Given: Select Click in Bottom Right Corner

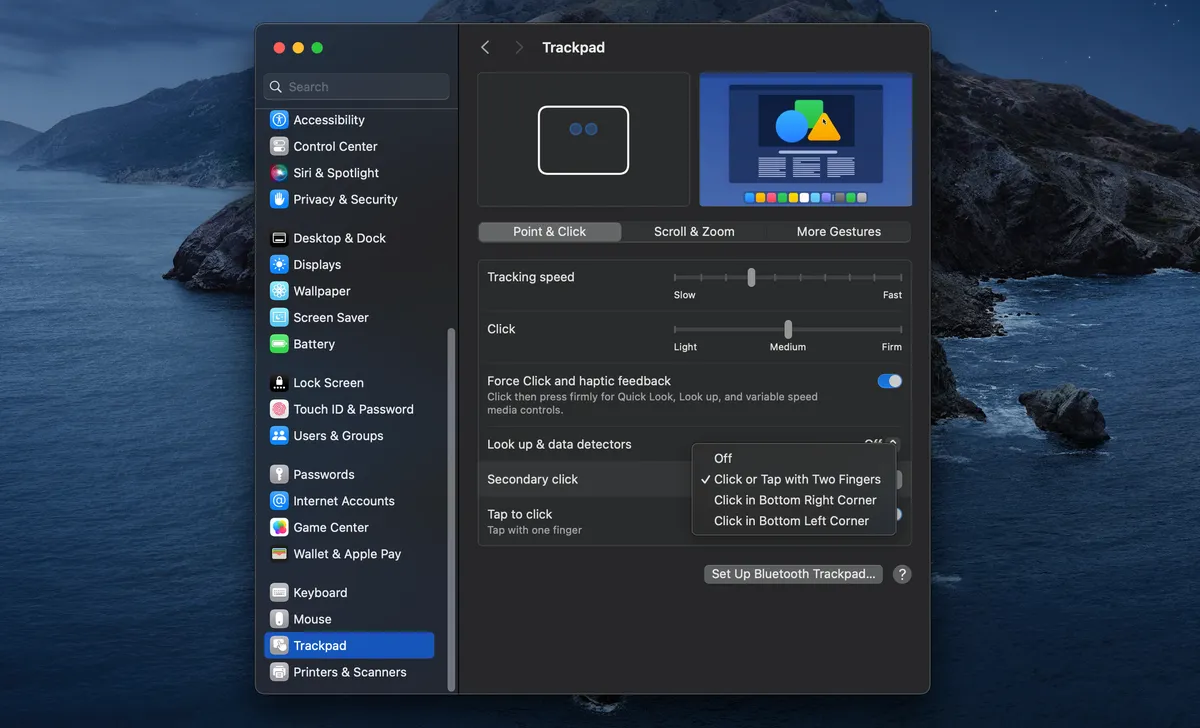Looking at the screenshot, I should pyautogui.click(x=795, y=500).
